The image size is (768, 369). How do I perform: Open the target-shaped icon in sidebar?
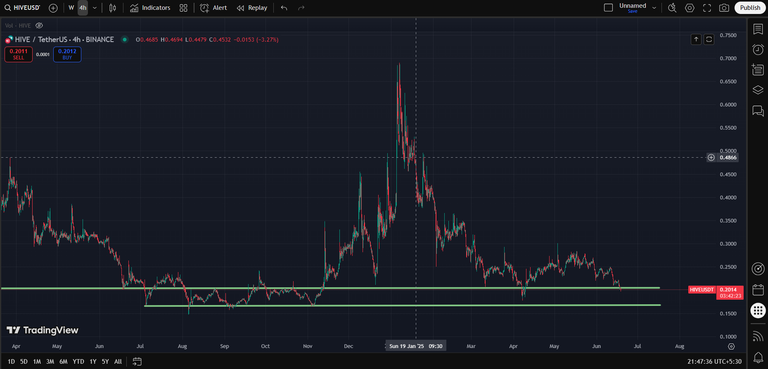(758, 269)
